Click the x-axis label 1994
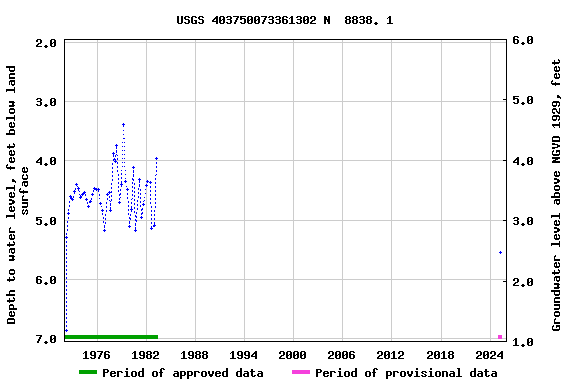Screen dimensions: 576x384 click(x=244, y=355)
